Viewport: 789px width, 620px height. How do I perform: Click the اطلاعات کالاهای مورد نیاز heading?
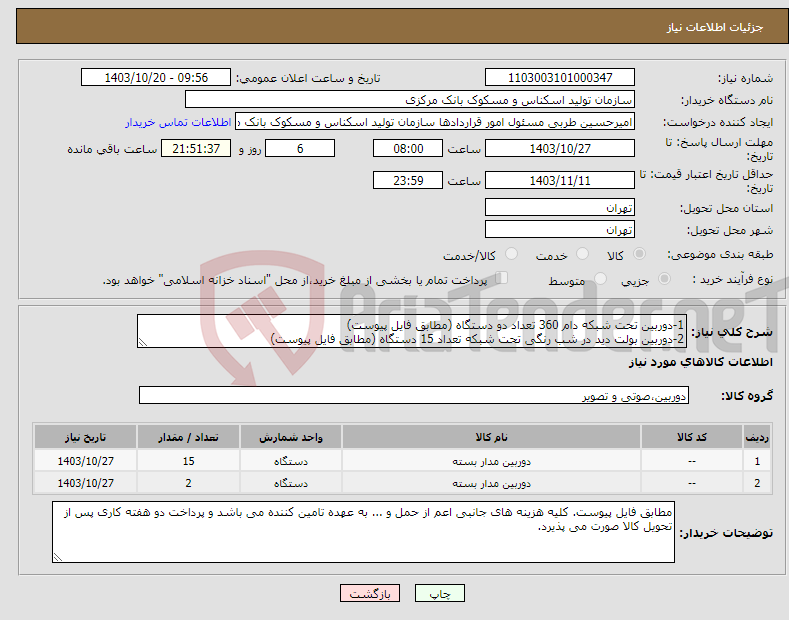click(700, 362)
